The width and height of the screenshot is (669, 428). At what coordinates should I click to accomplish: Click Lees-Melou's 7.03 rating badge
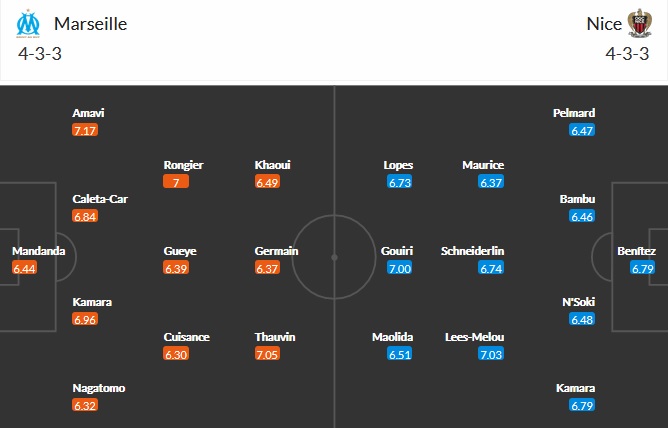pyautogui.click(x=490, y=354)
